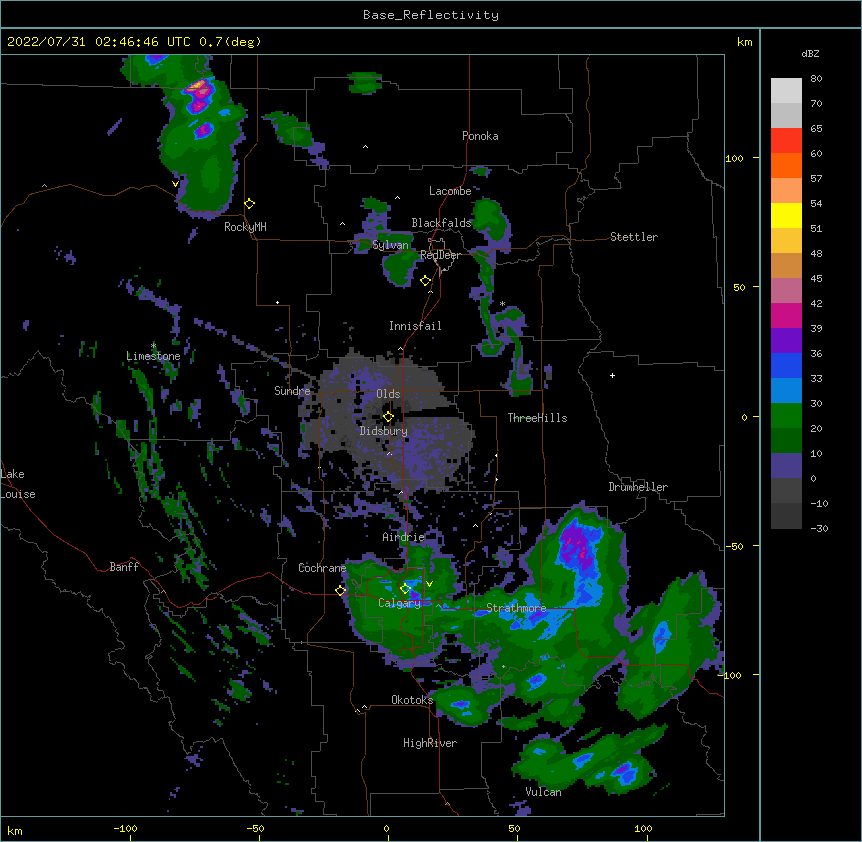Viewport: 862px width, 842px height.
Task: Click the Drumheller label
Action: pos(638,487)
